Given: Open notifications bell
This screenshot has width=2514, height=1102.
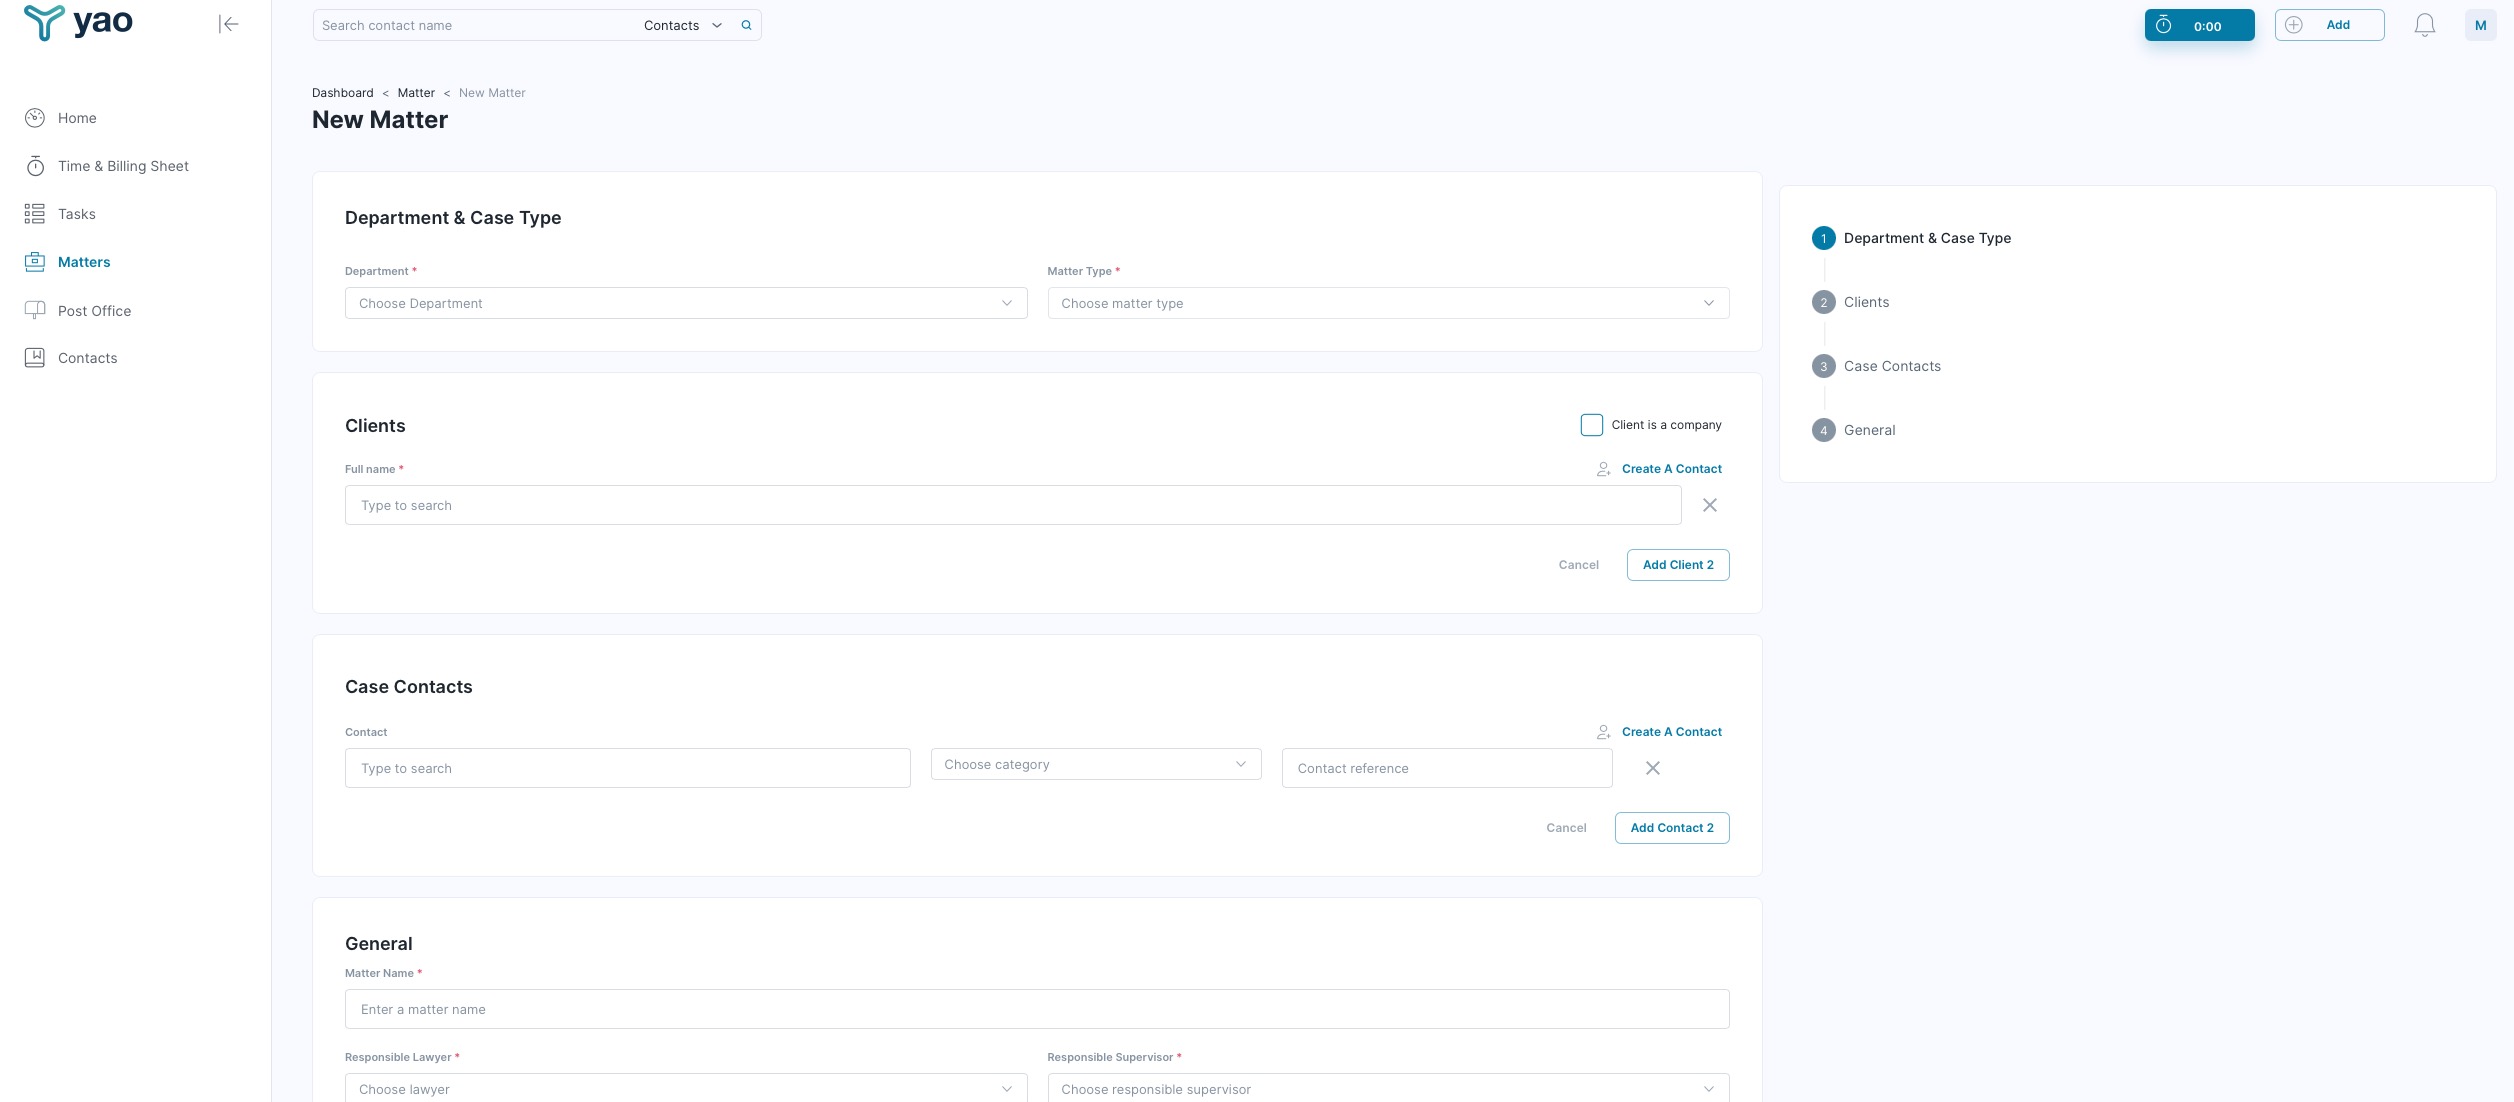Looking at the screenshot, I should click(x=2425, y=25).
